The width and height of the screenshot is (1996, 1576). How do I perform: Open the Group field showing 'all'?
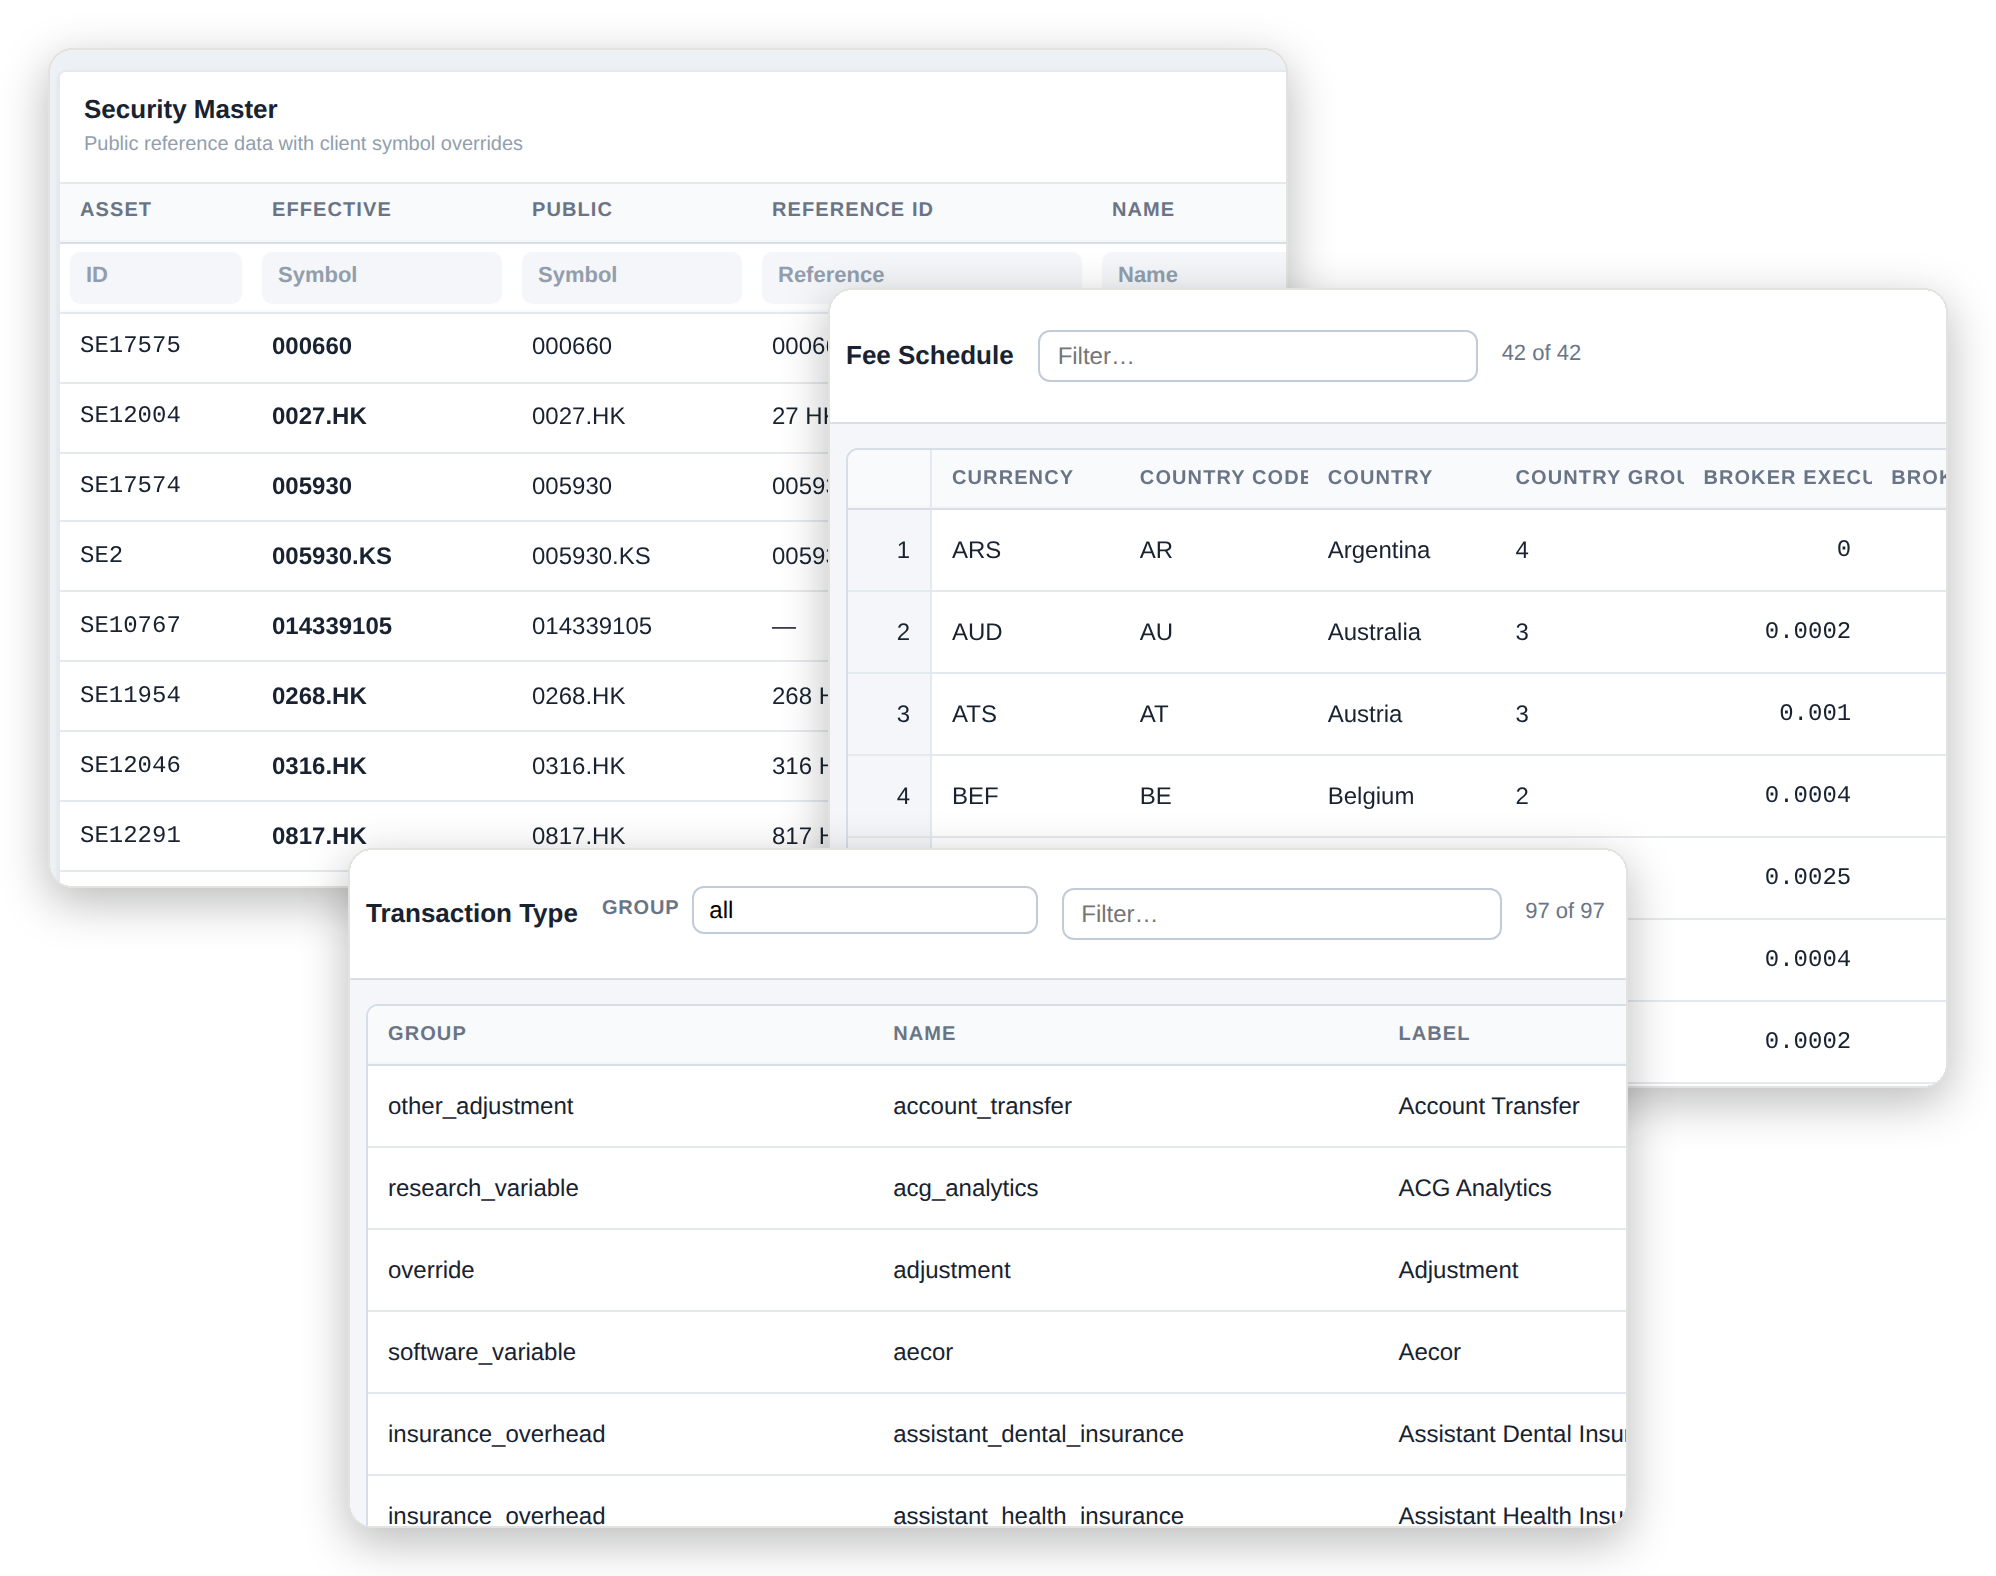pyautogui.click(x=864, y=910)
